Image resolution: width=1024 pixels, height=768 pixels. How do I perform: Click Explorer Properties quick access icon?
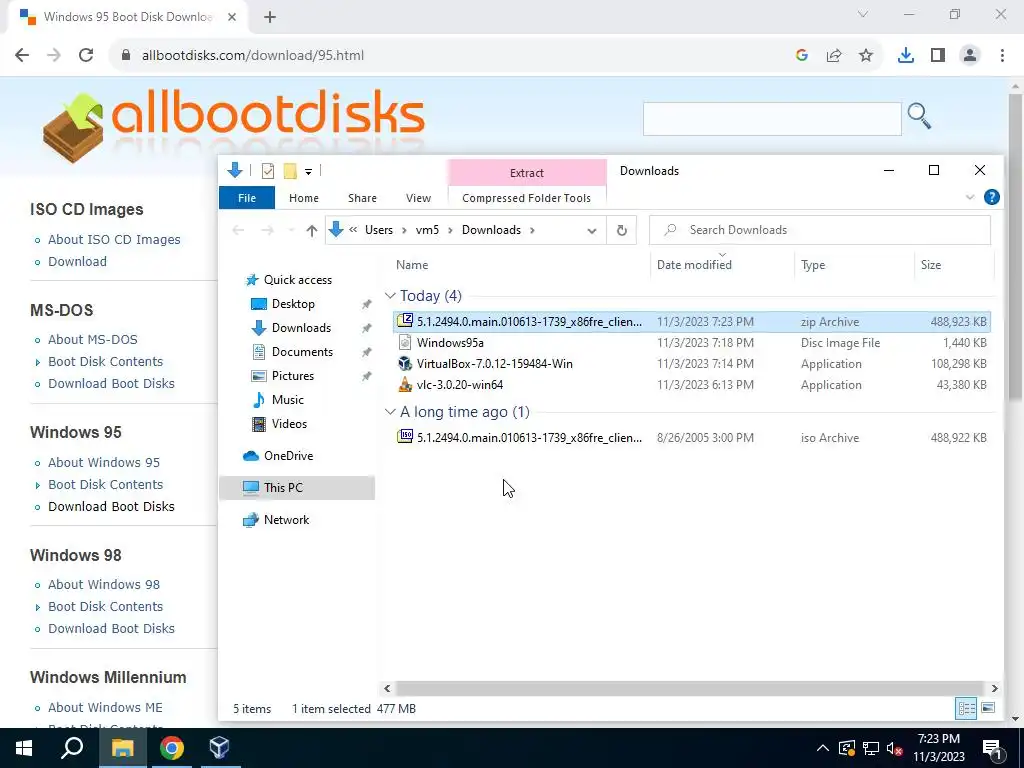[268, 171]
